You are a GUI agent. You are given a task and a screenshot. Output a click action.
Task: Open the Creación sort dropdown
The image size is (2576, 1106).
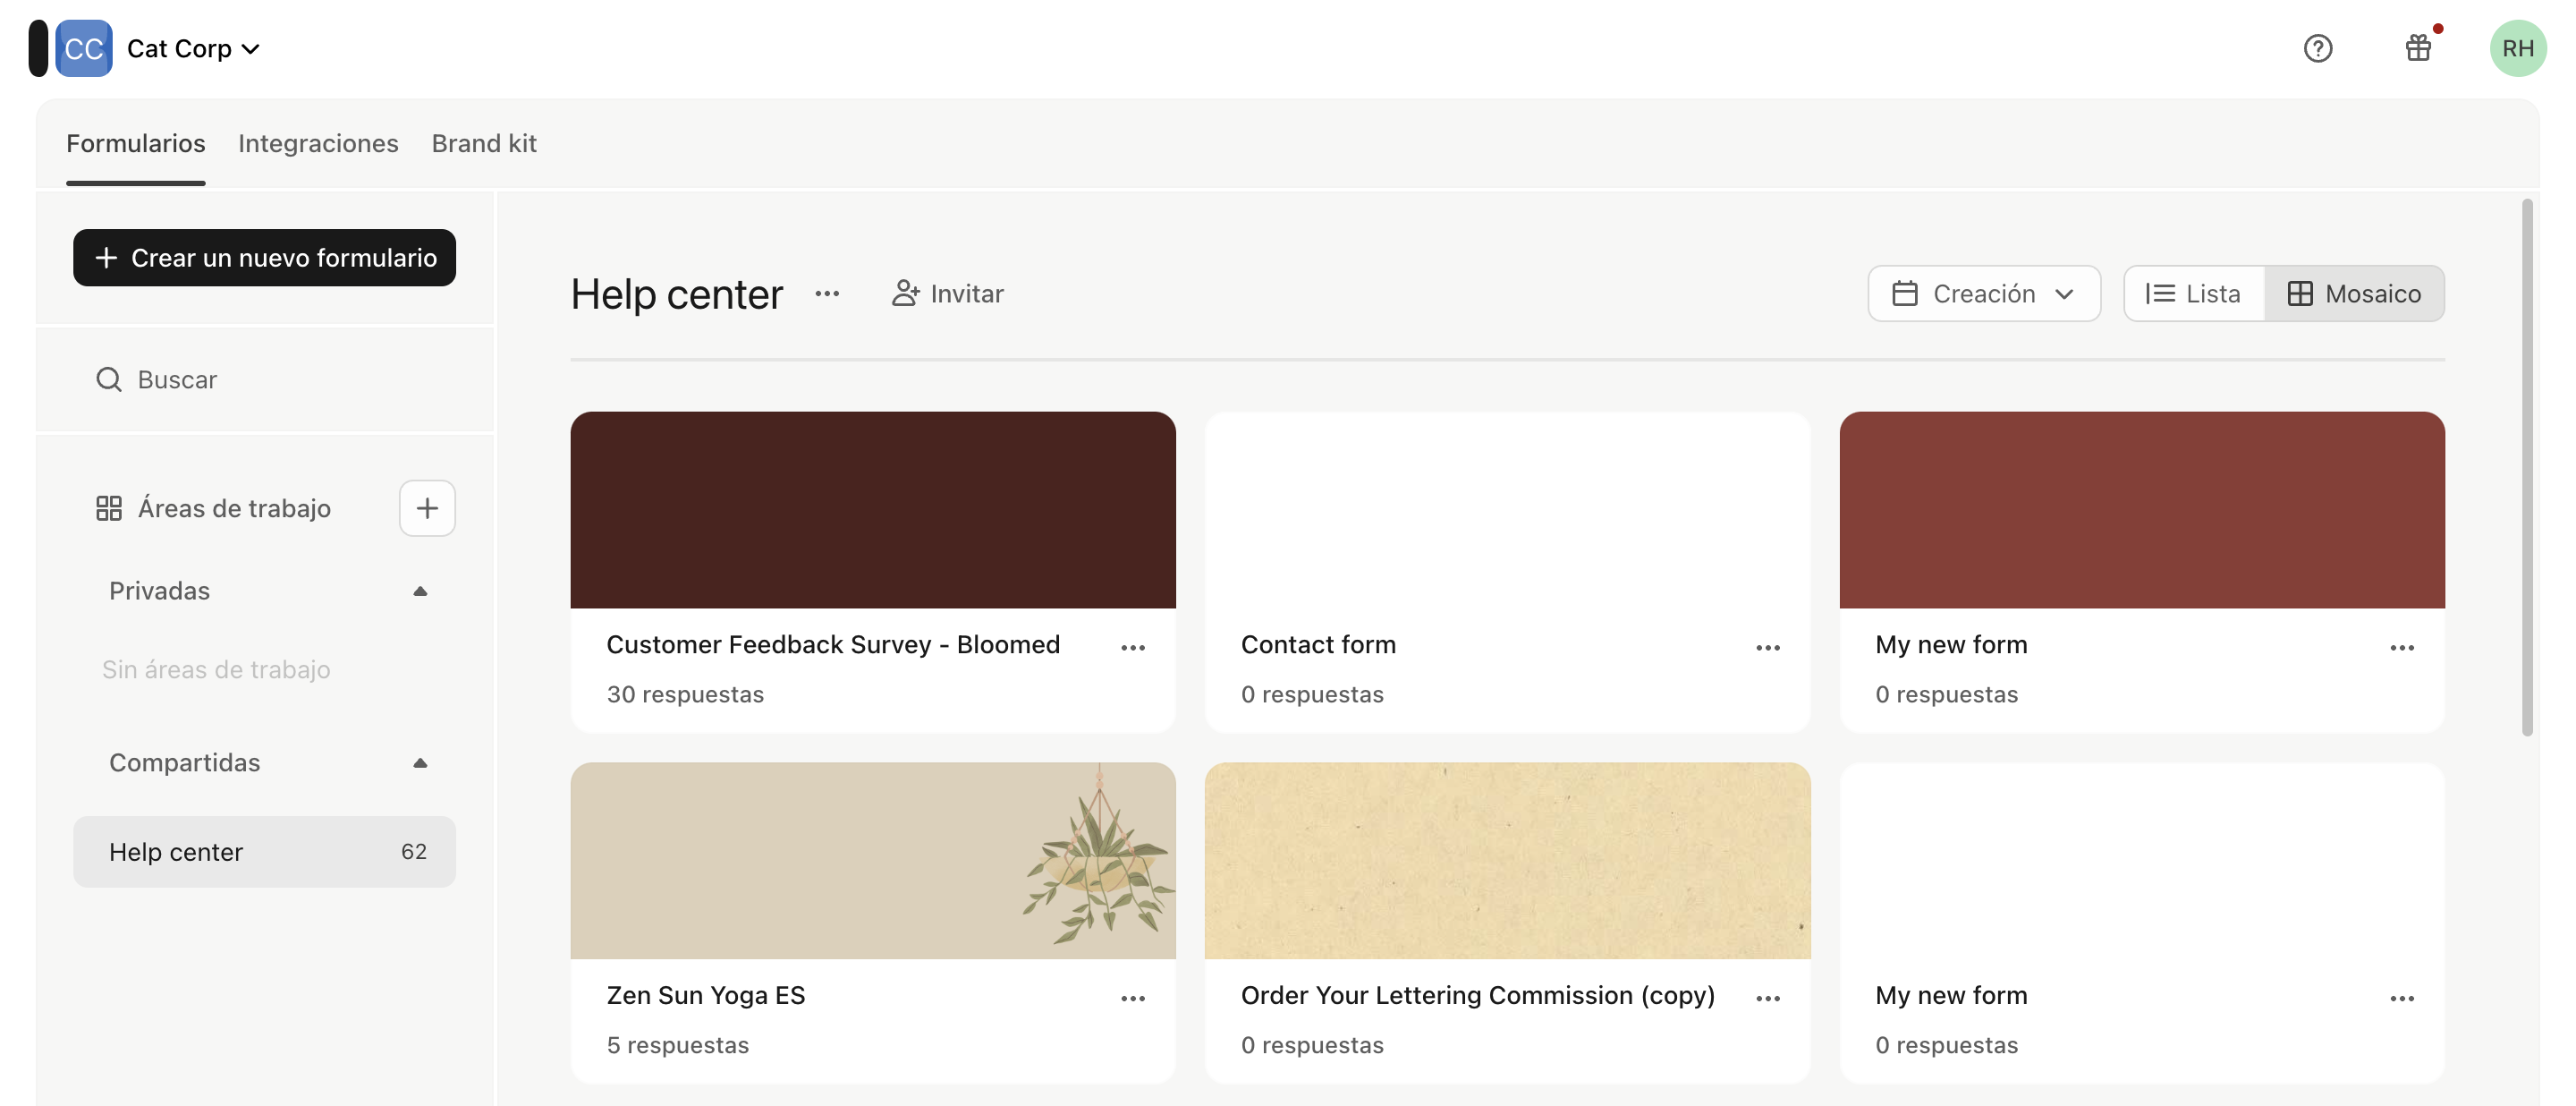[1984, 293]
